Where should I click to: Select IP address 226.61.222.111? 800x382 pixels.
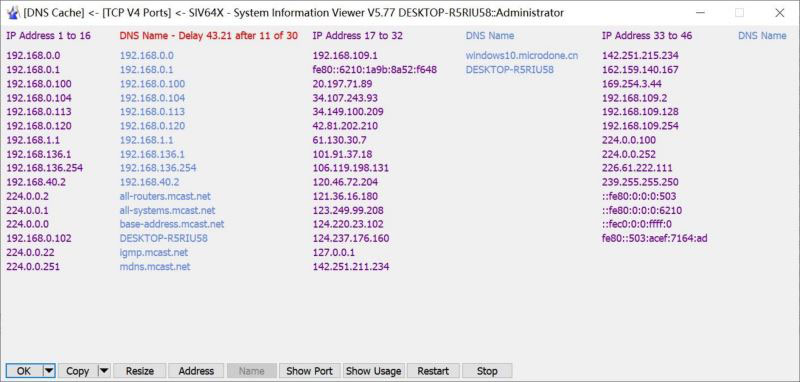[x=637, y=168]
